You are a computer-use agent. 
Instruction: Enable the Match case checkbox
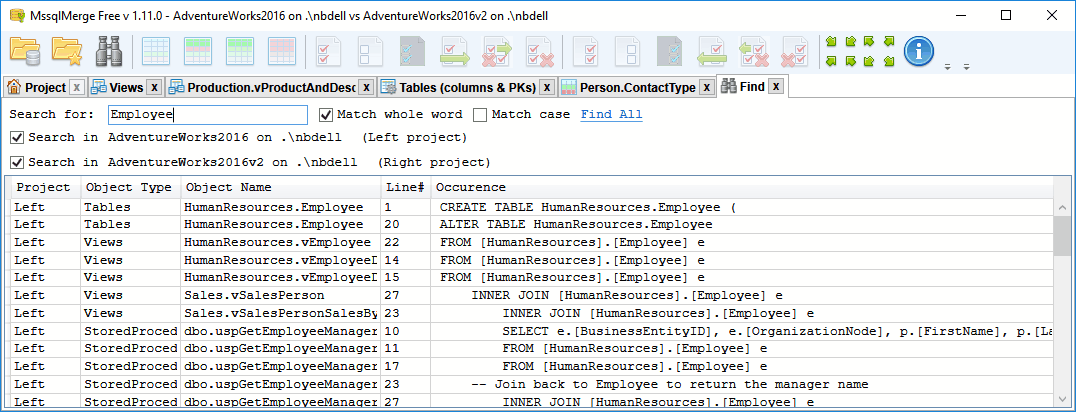point(480,115)
